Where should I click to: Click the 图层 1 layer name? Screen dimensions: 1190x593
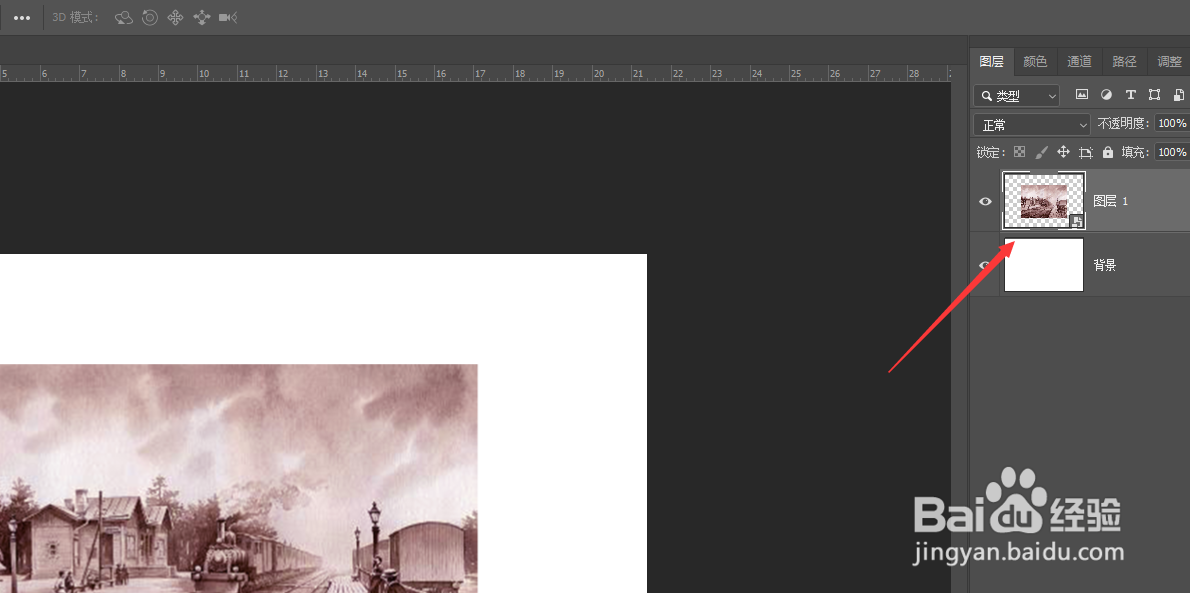(1110, 201)
